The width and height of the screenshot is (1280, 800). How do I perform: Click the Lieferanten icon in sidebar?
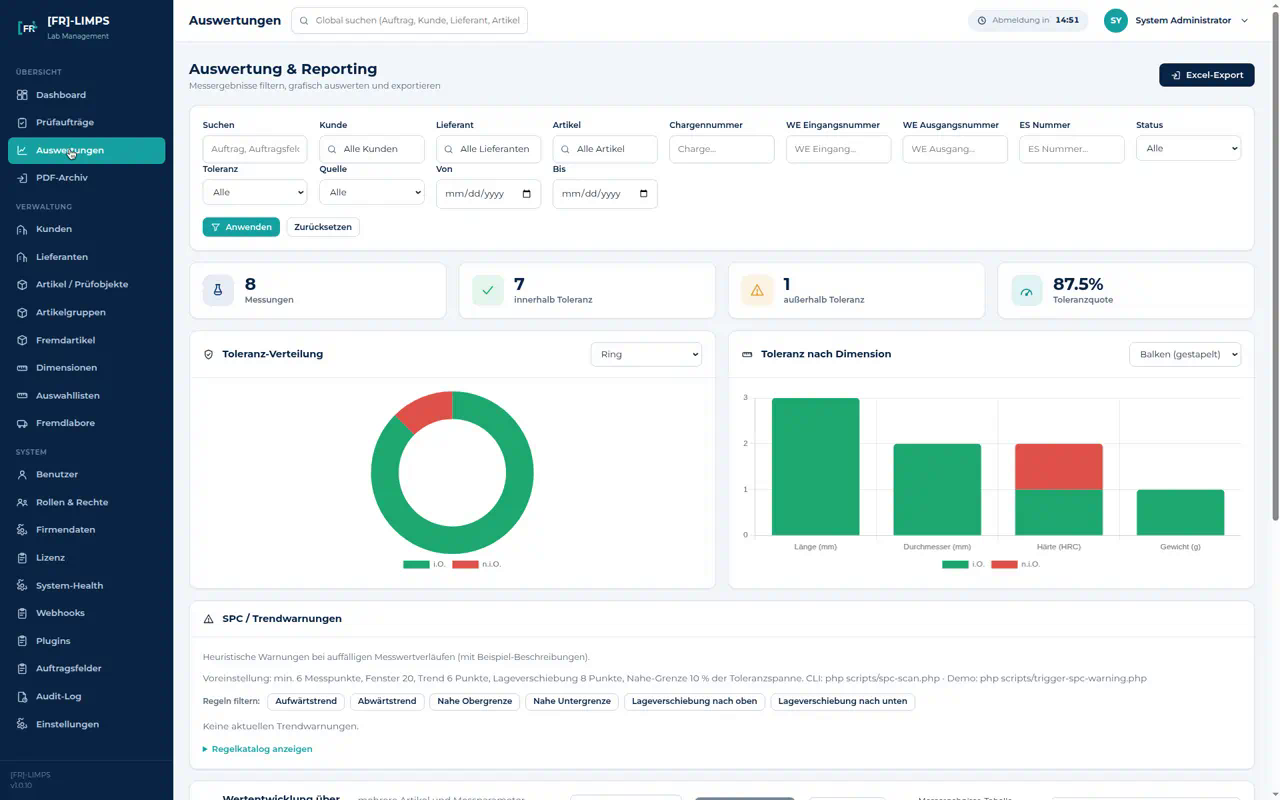[22, 257]
